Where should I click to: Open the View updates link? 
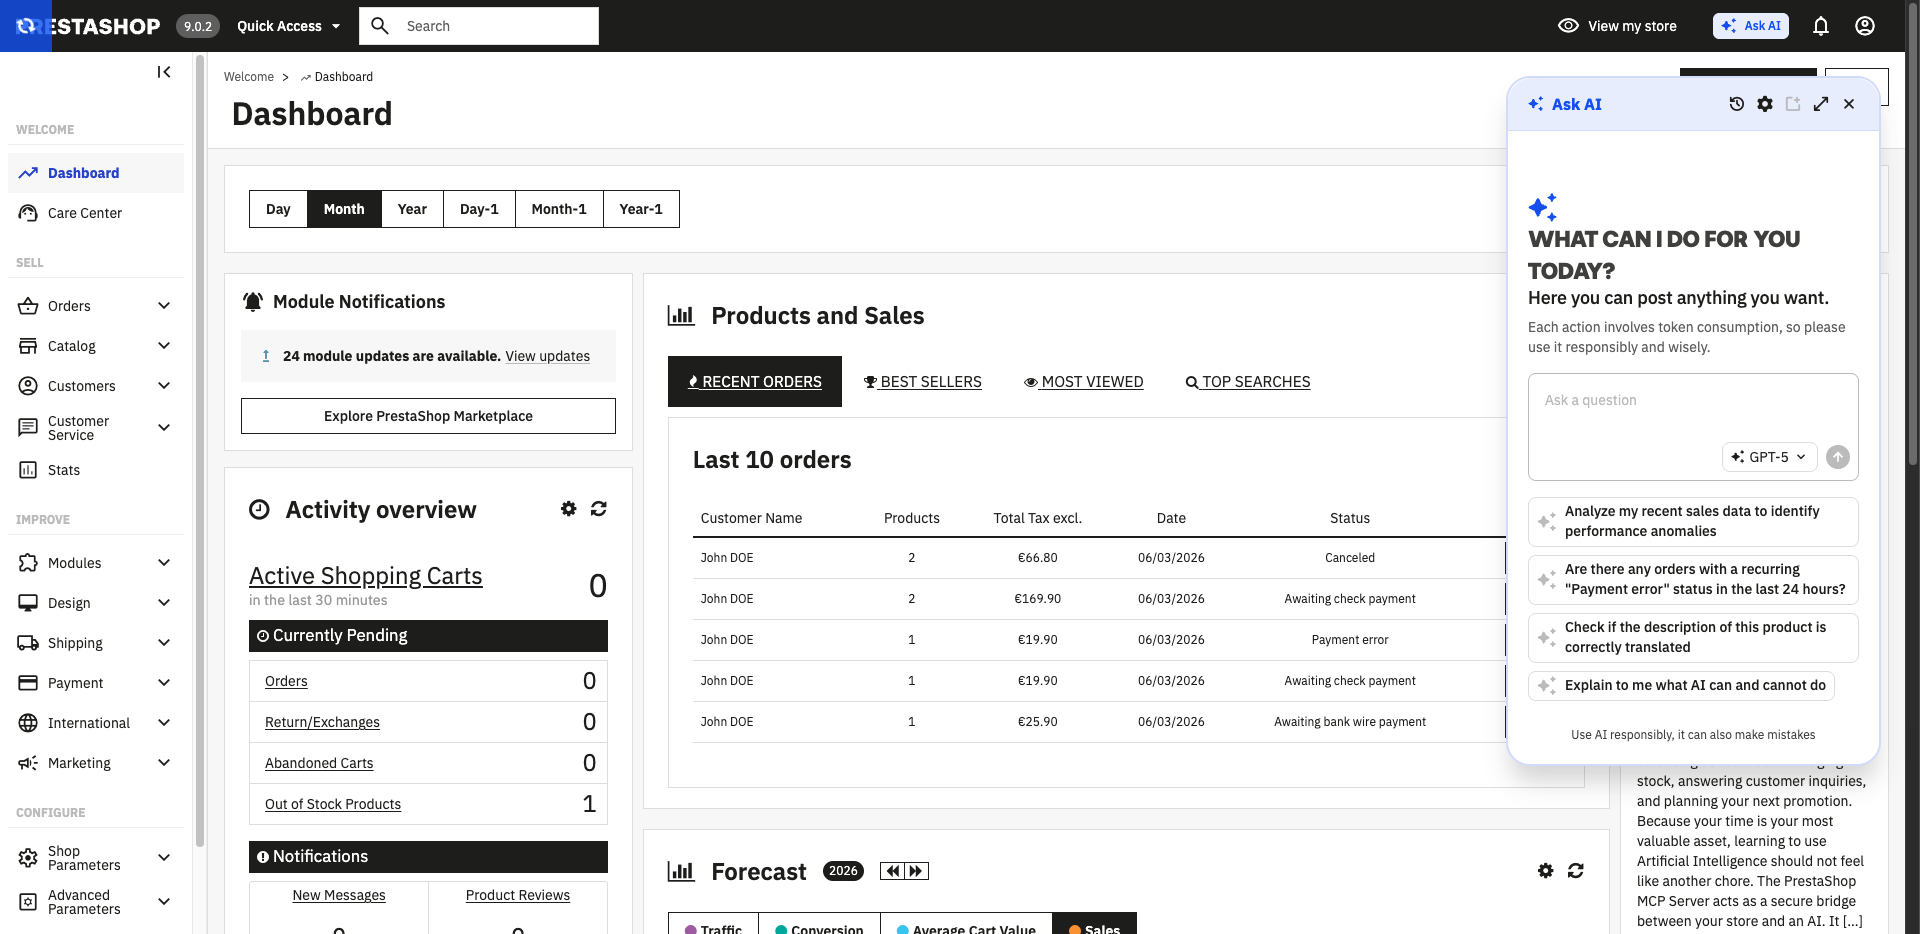[x=547, y=356]
